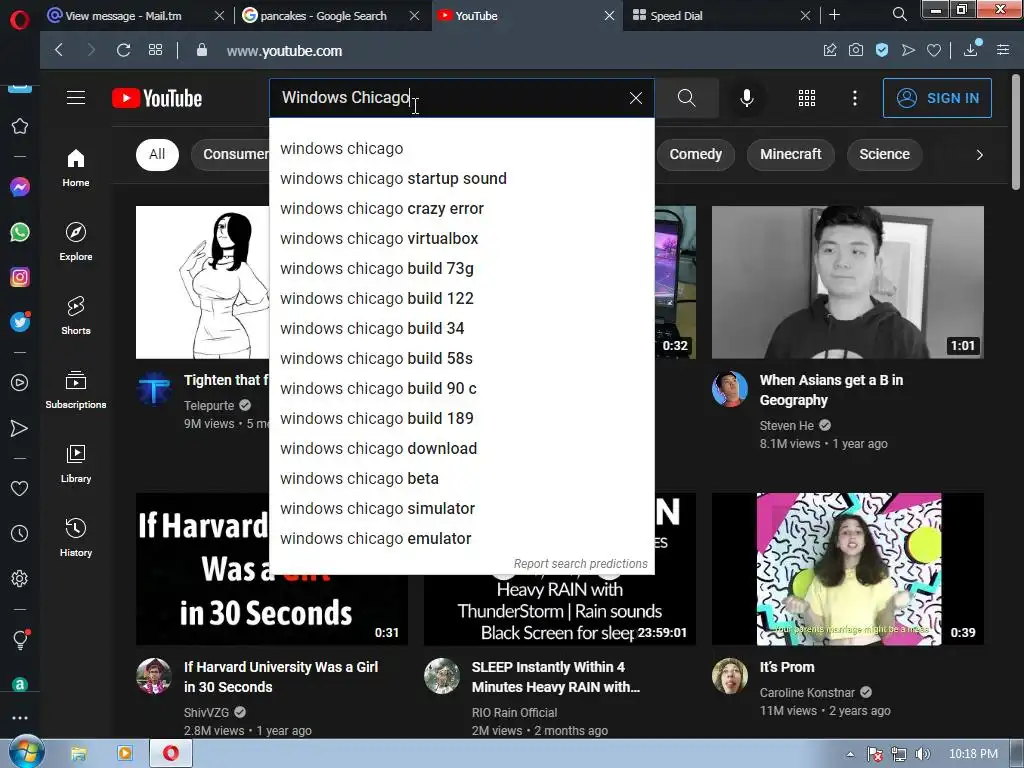The image size is (1024, 768).
Task: Click the address bar showing www.youtube.com
Action: coord(284,51)
